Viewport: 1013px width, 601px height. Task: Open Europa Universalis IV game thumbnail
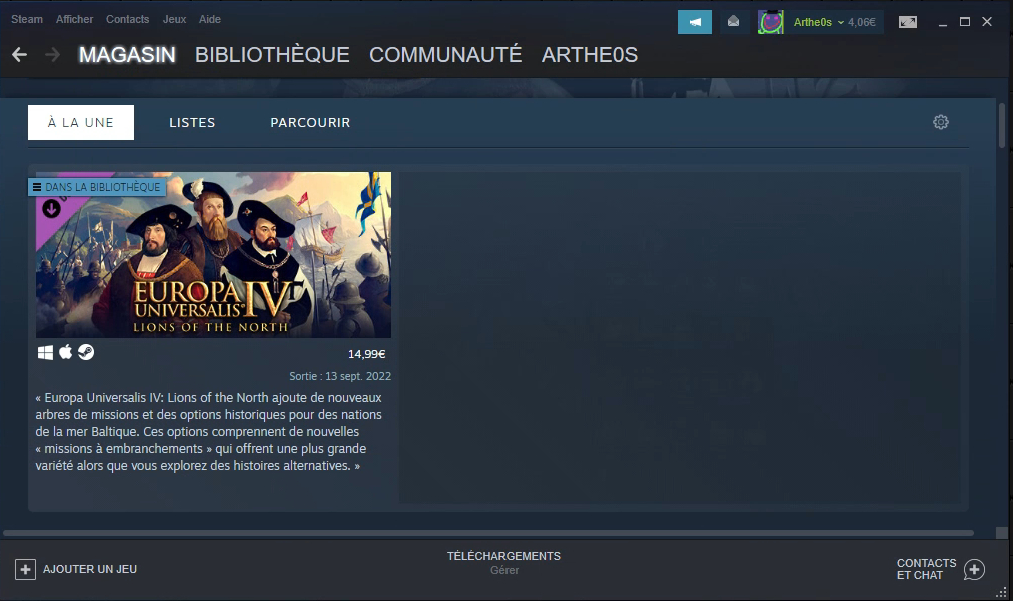pos(213,255)
